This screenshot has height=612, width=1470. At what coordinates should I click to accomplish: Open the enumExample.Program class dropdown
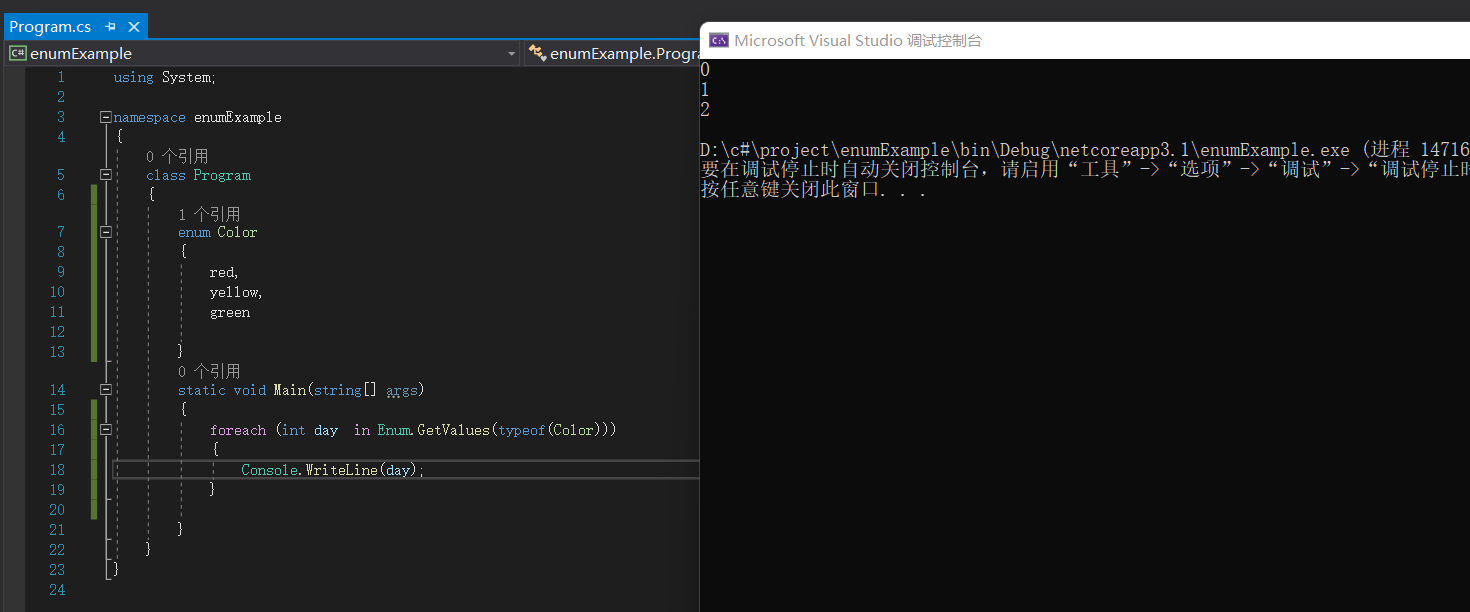612,54
